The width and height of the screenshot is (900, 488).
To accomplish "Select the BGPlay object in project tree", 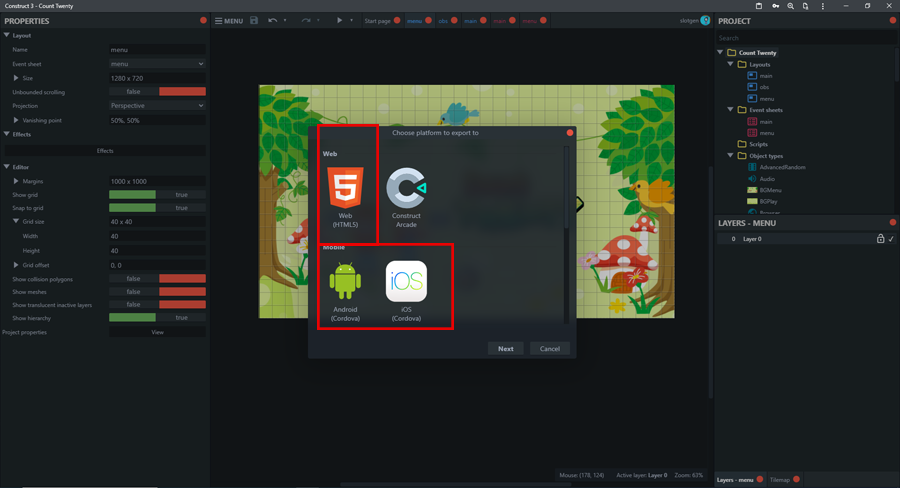I will pyautogui.click(x=768, y=202).
